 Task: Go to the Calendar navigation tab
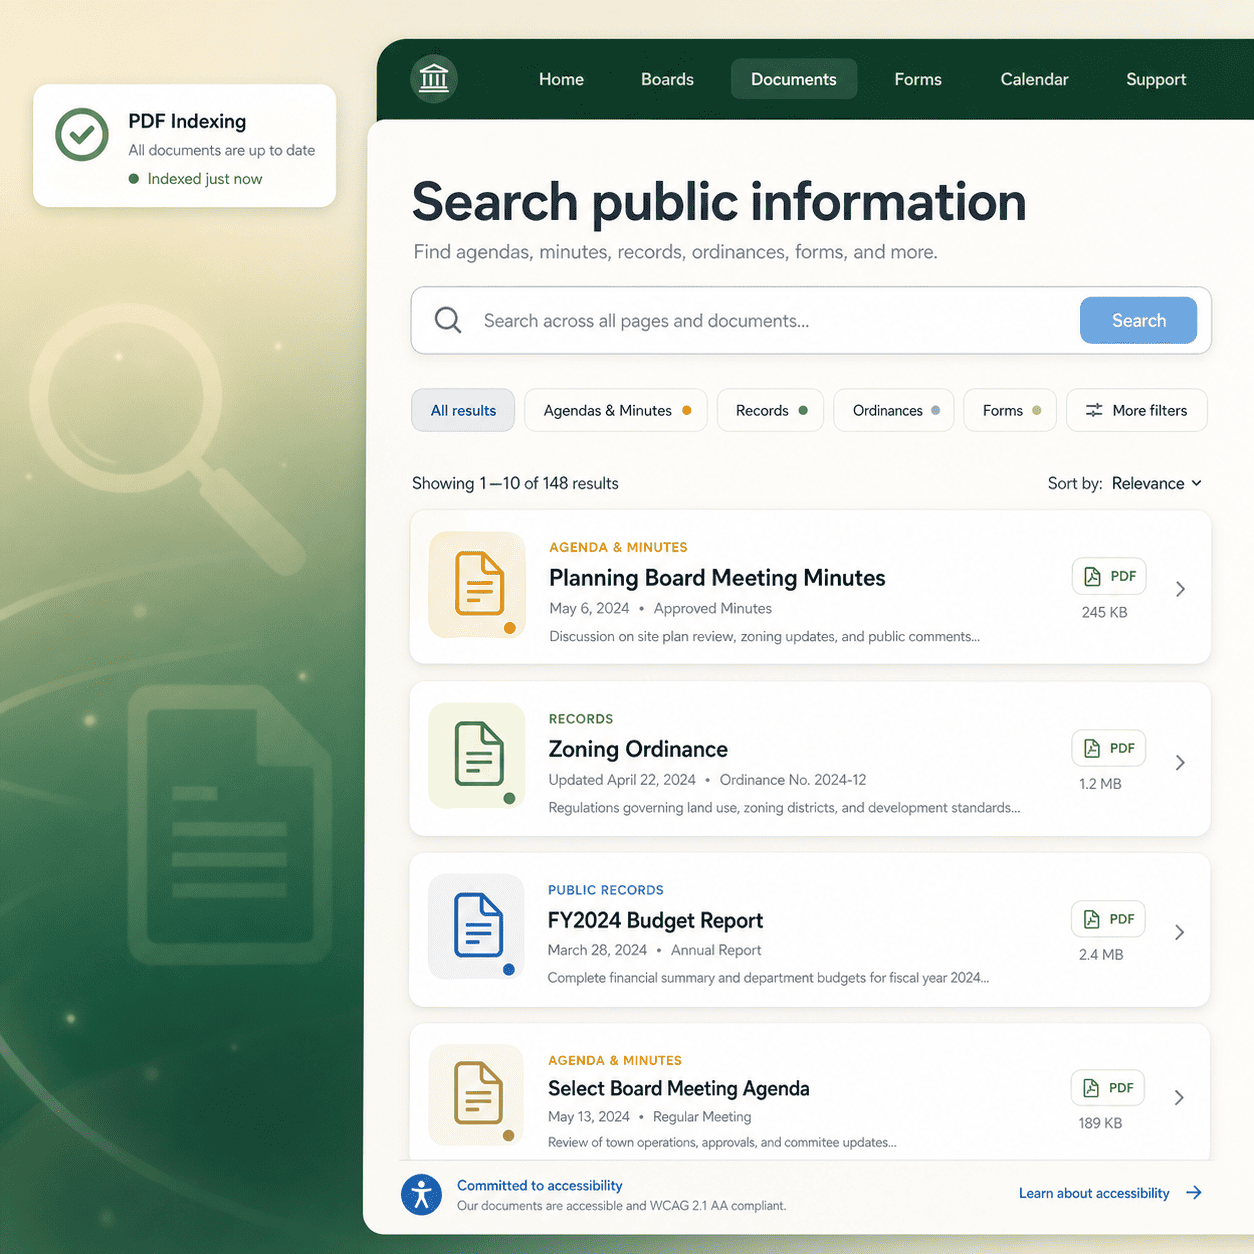point(1034,79)
